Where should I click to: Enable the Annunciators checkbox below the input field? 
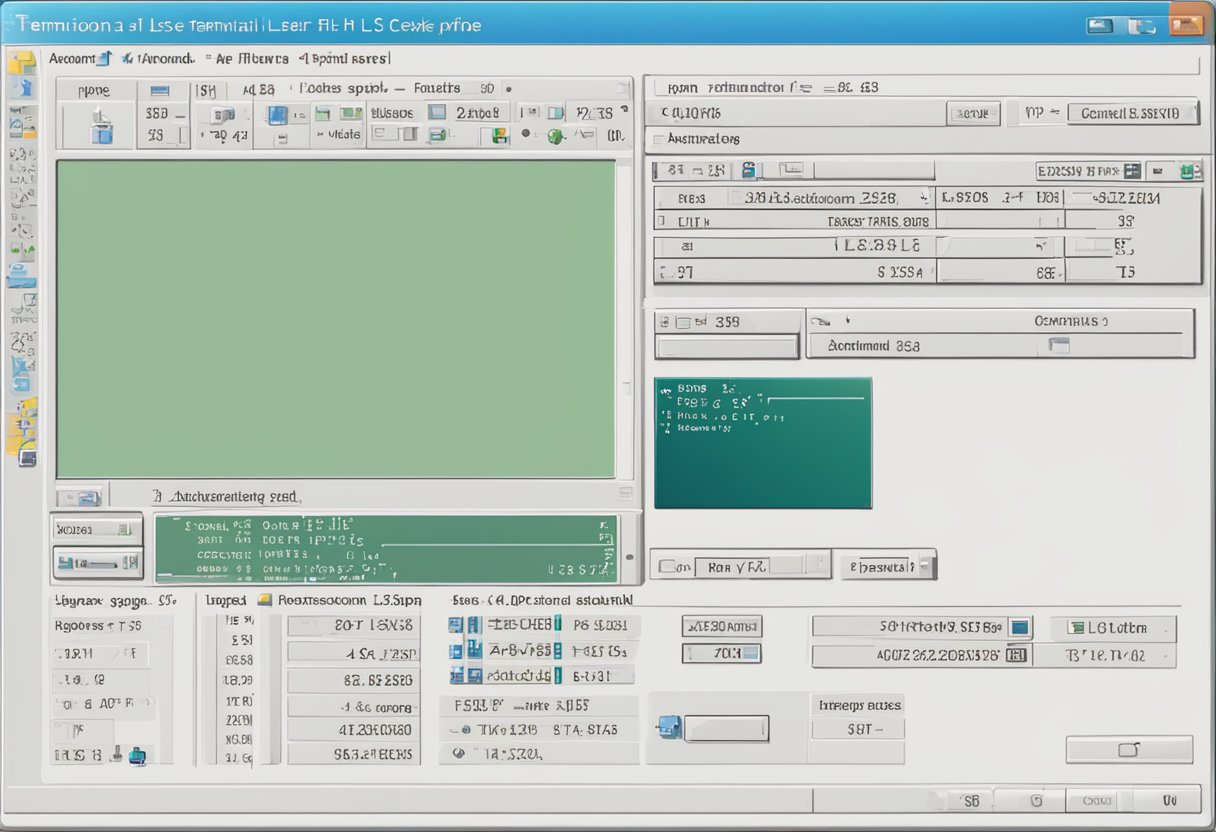pos(657,140)
